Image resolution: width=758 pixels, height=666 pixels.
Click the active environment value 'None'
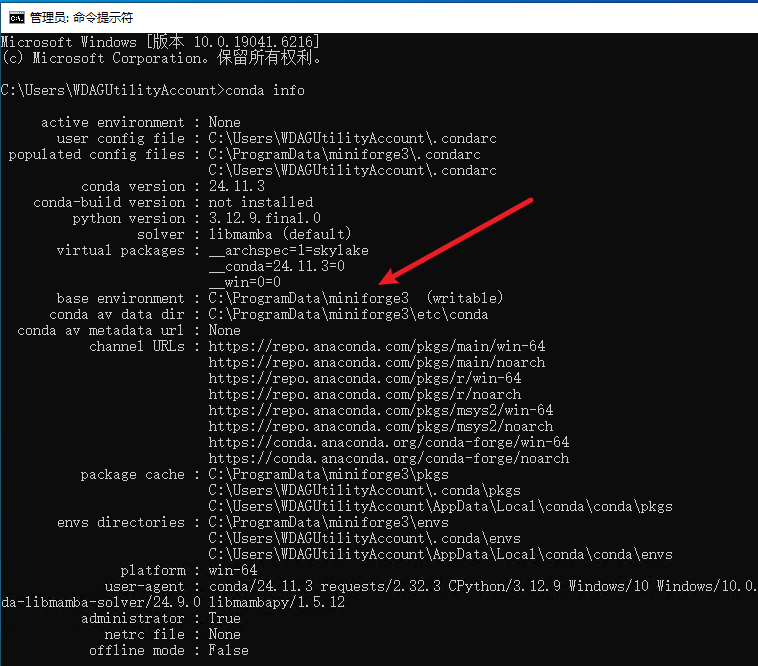(x=224, y=122)
